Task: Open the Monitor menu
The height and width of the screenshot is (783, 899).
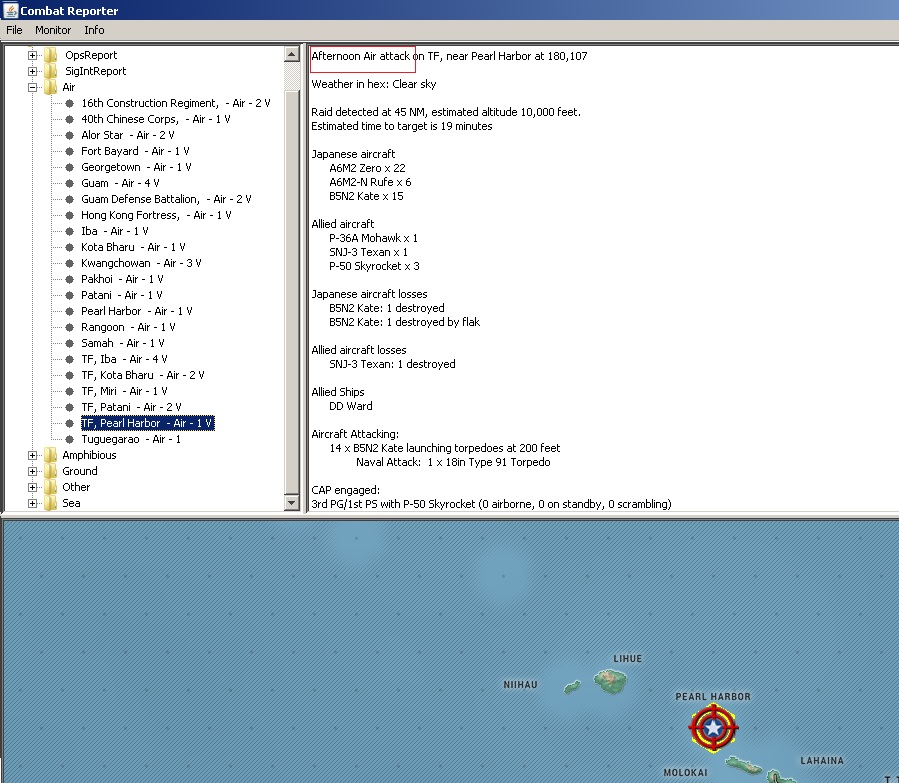Action: 53,30
